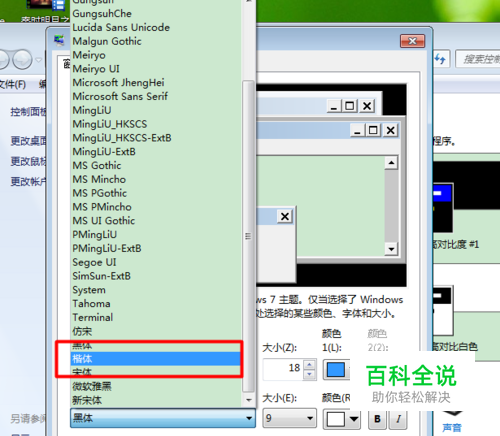Open font size dropdown showing 9
Image resolution: width=500 pixels, height=436 pixels.
coord(289,418)
